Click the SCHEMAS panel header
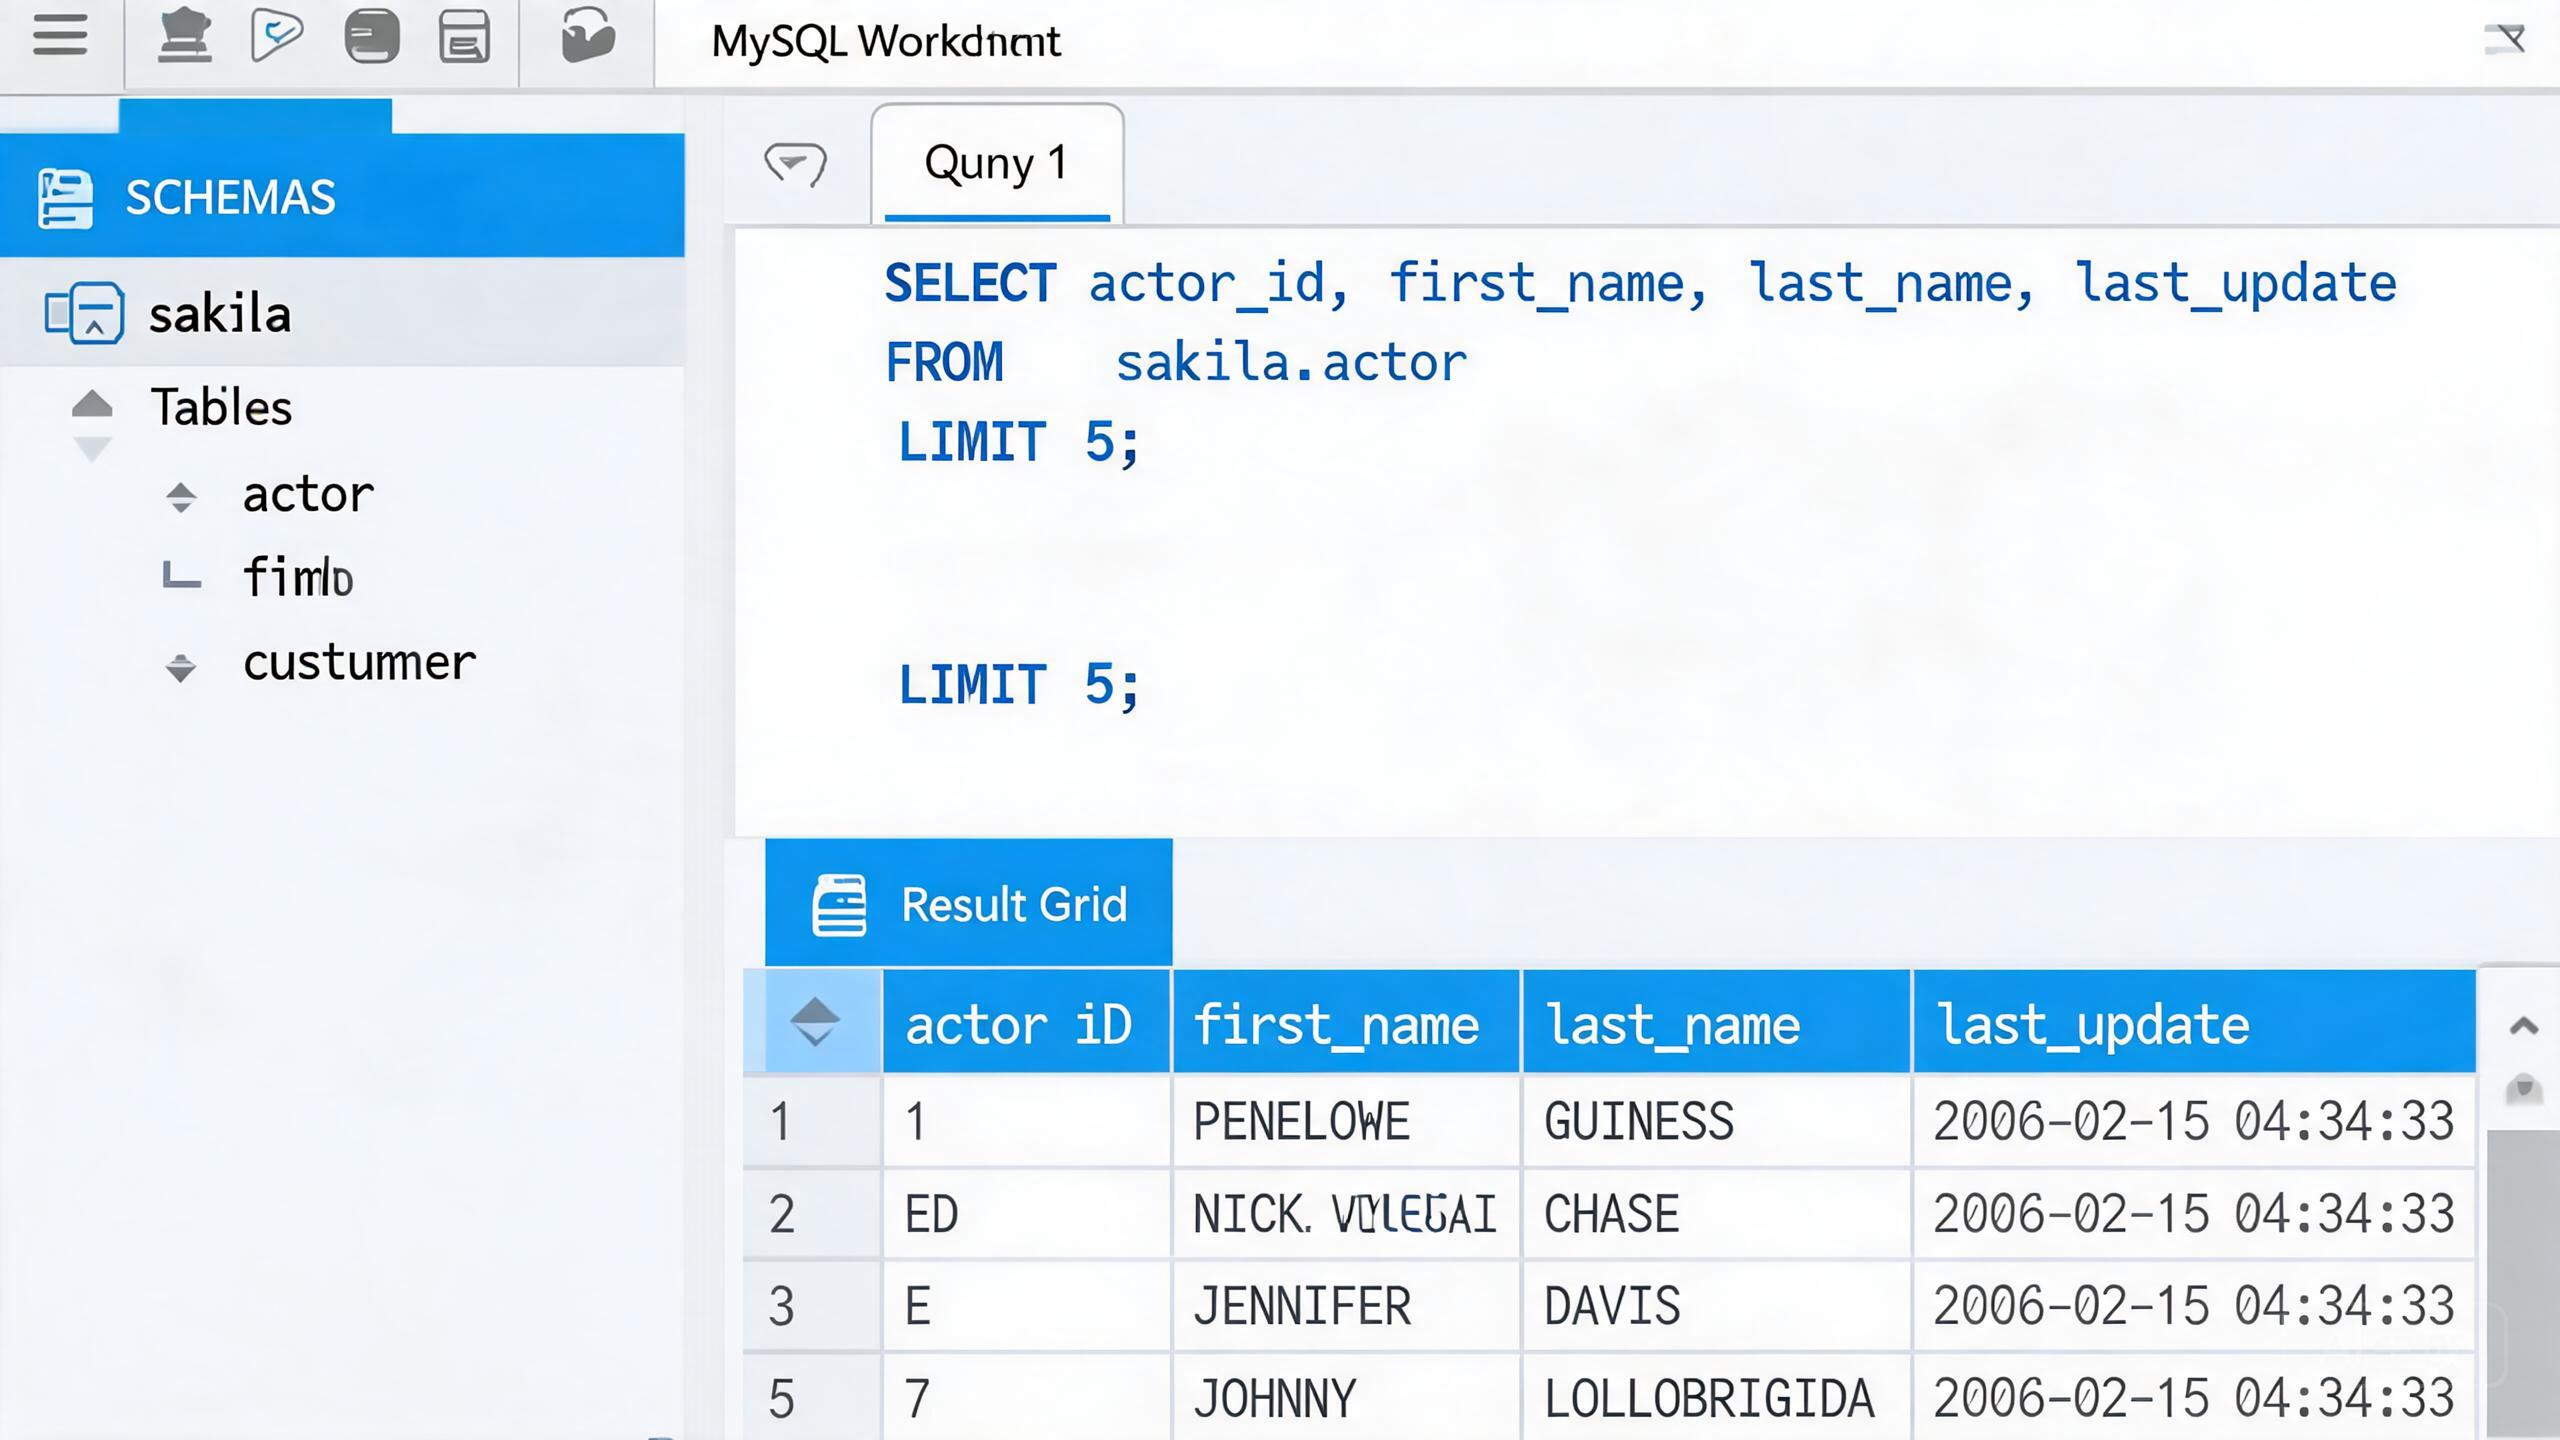Image resolution: width=2560 pixels, height=1440 pixels. point(342,196)
